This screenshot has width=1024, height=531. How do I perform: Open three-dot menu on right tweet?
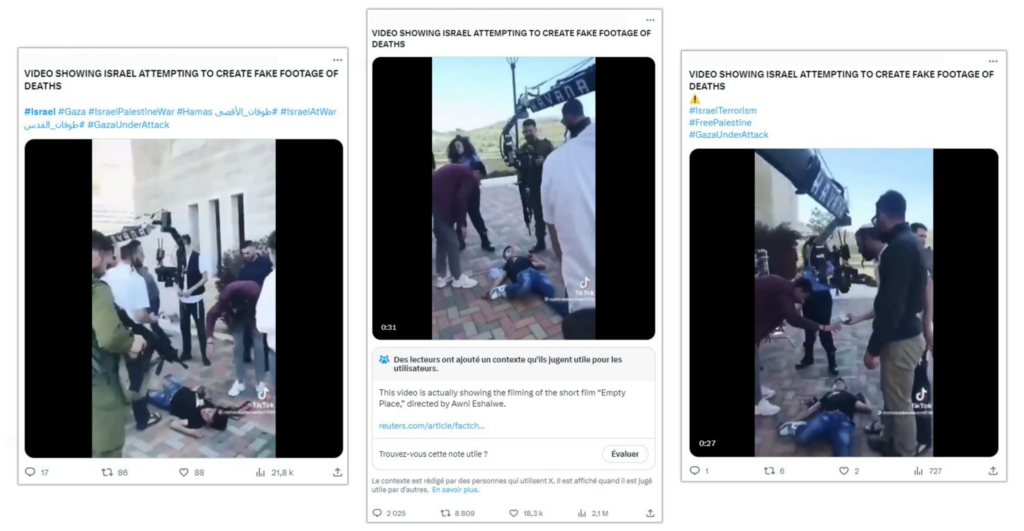pyautogui.click(x=992, y=61)
